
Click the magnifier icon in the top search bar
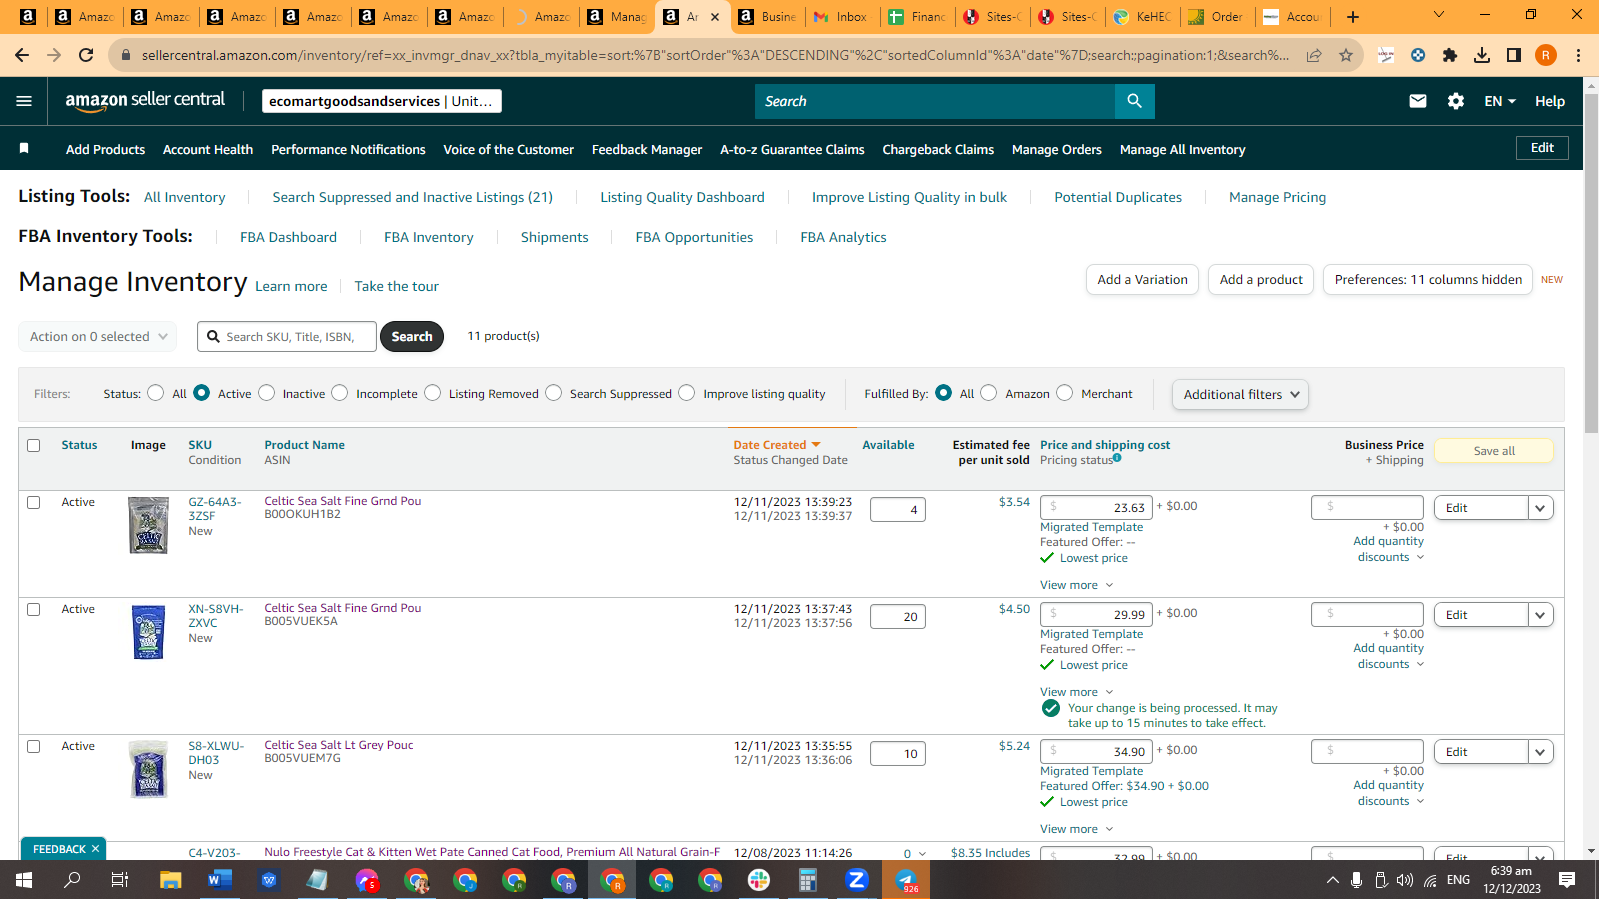[x=1134, y=101]
